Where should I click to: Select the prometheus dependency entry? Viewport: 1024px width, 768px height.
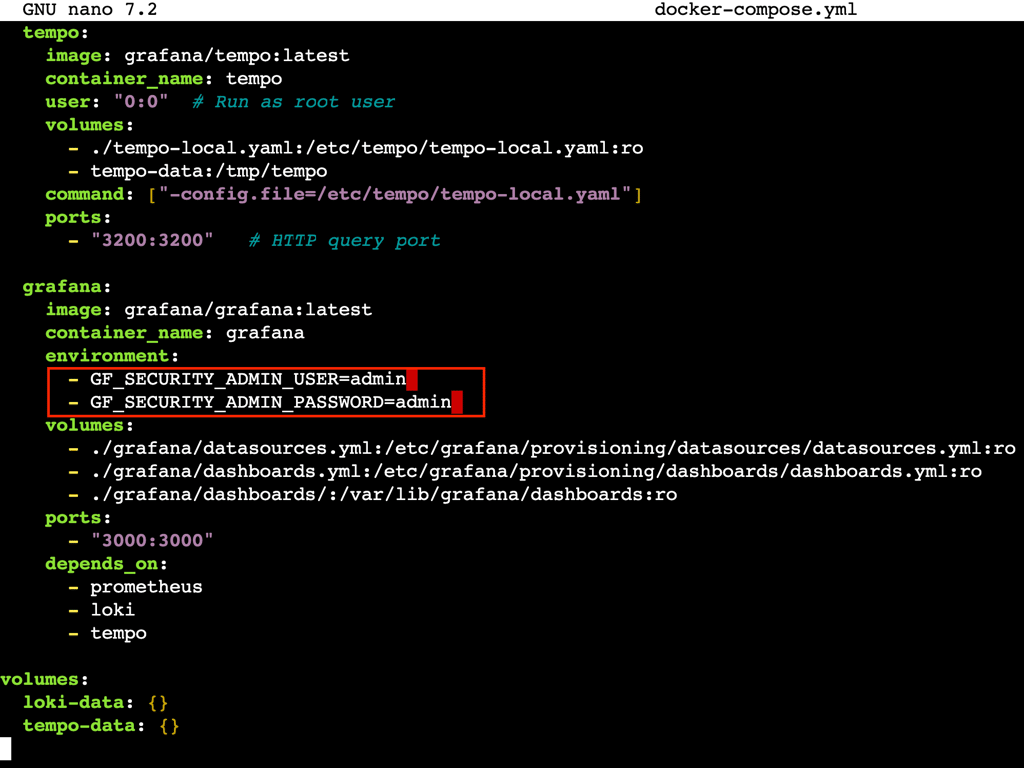(146, 586)
